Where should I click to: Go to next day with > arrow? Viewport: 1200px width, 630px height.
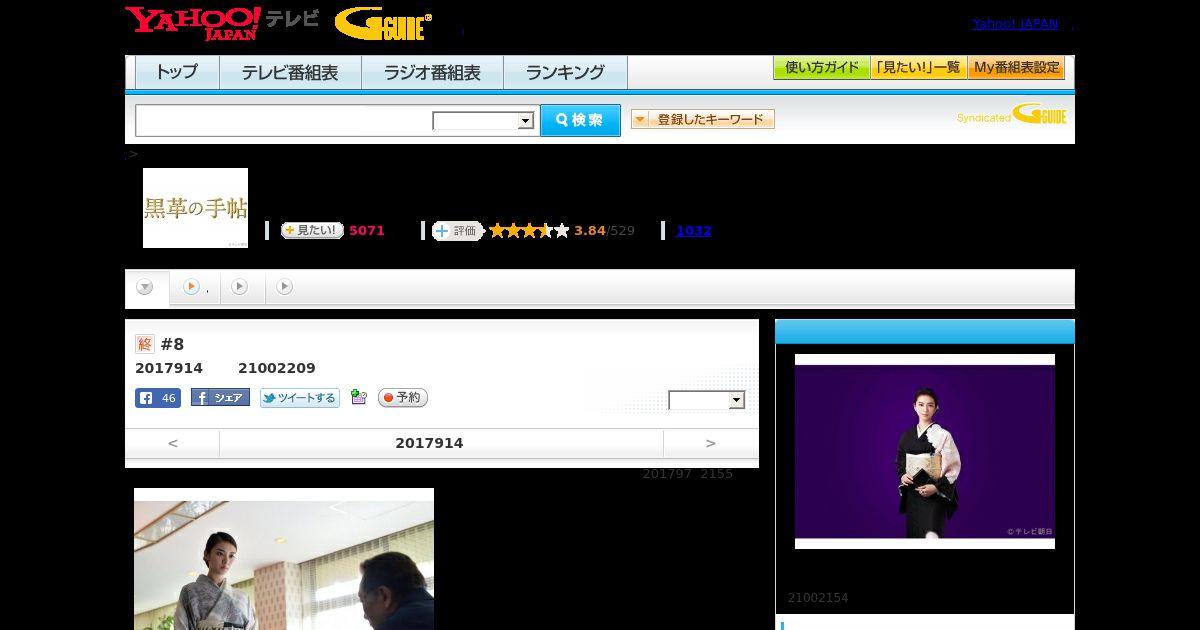click(711, 443)
